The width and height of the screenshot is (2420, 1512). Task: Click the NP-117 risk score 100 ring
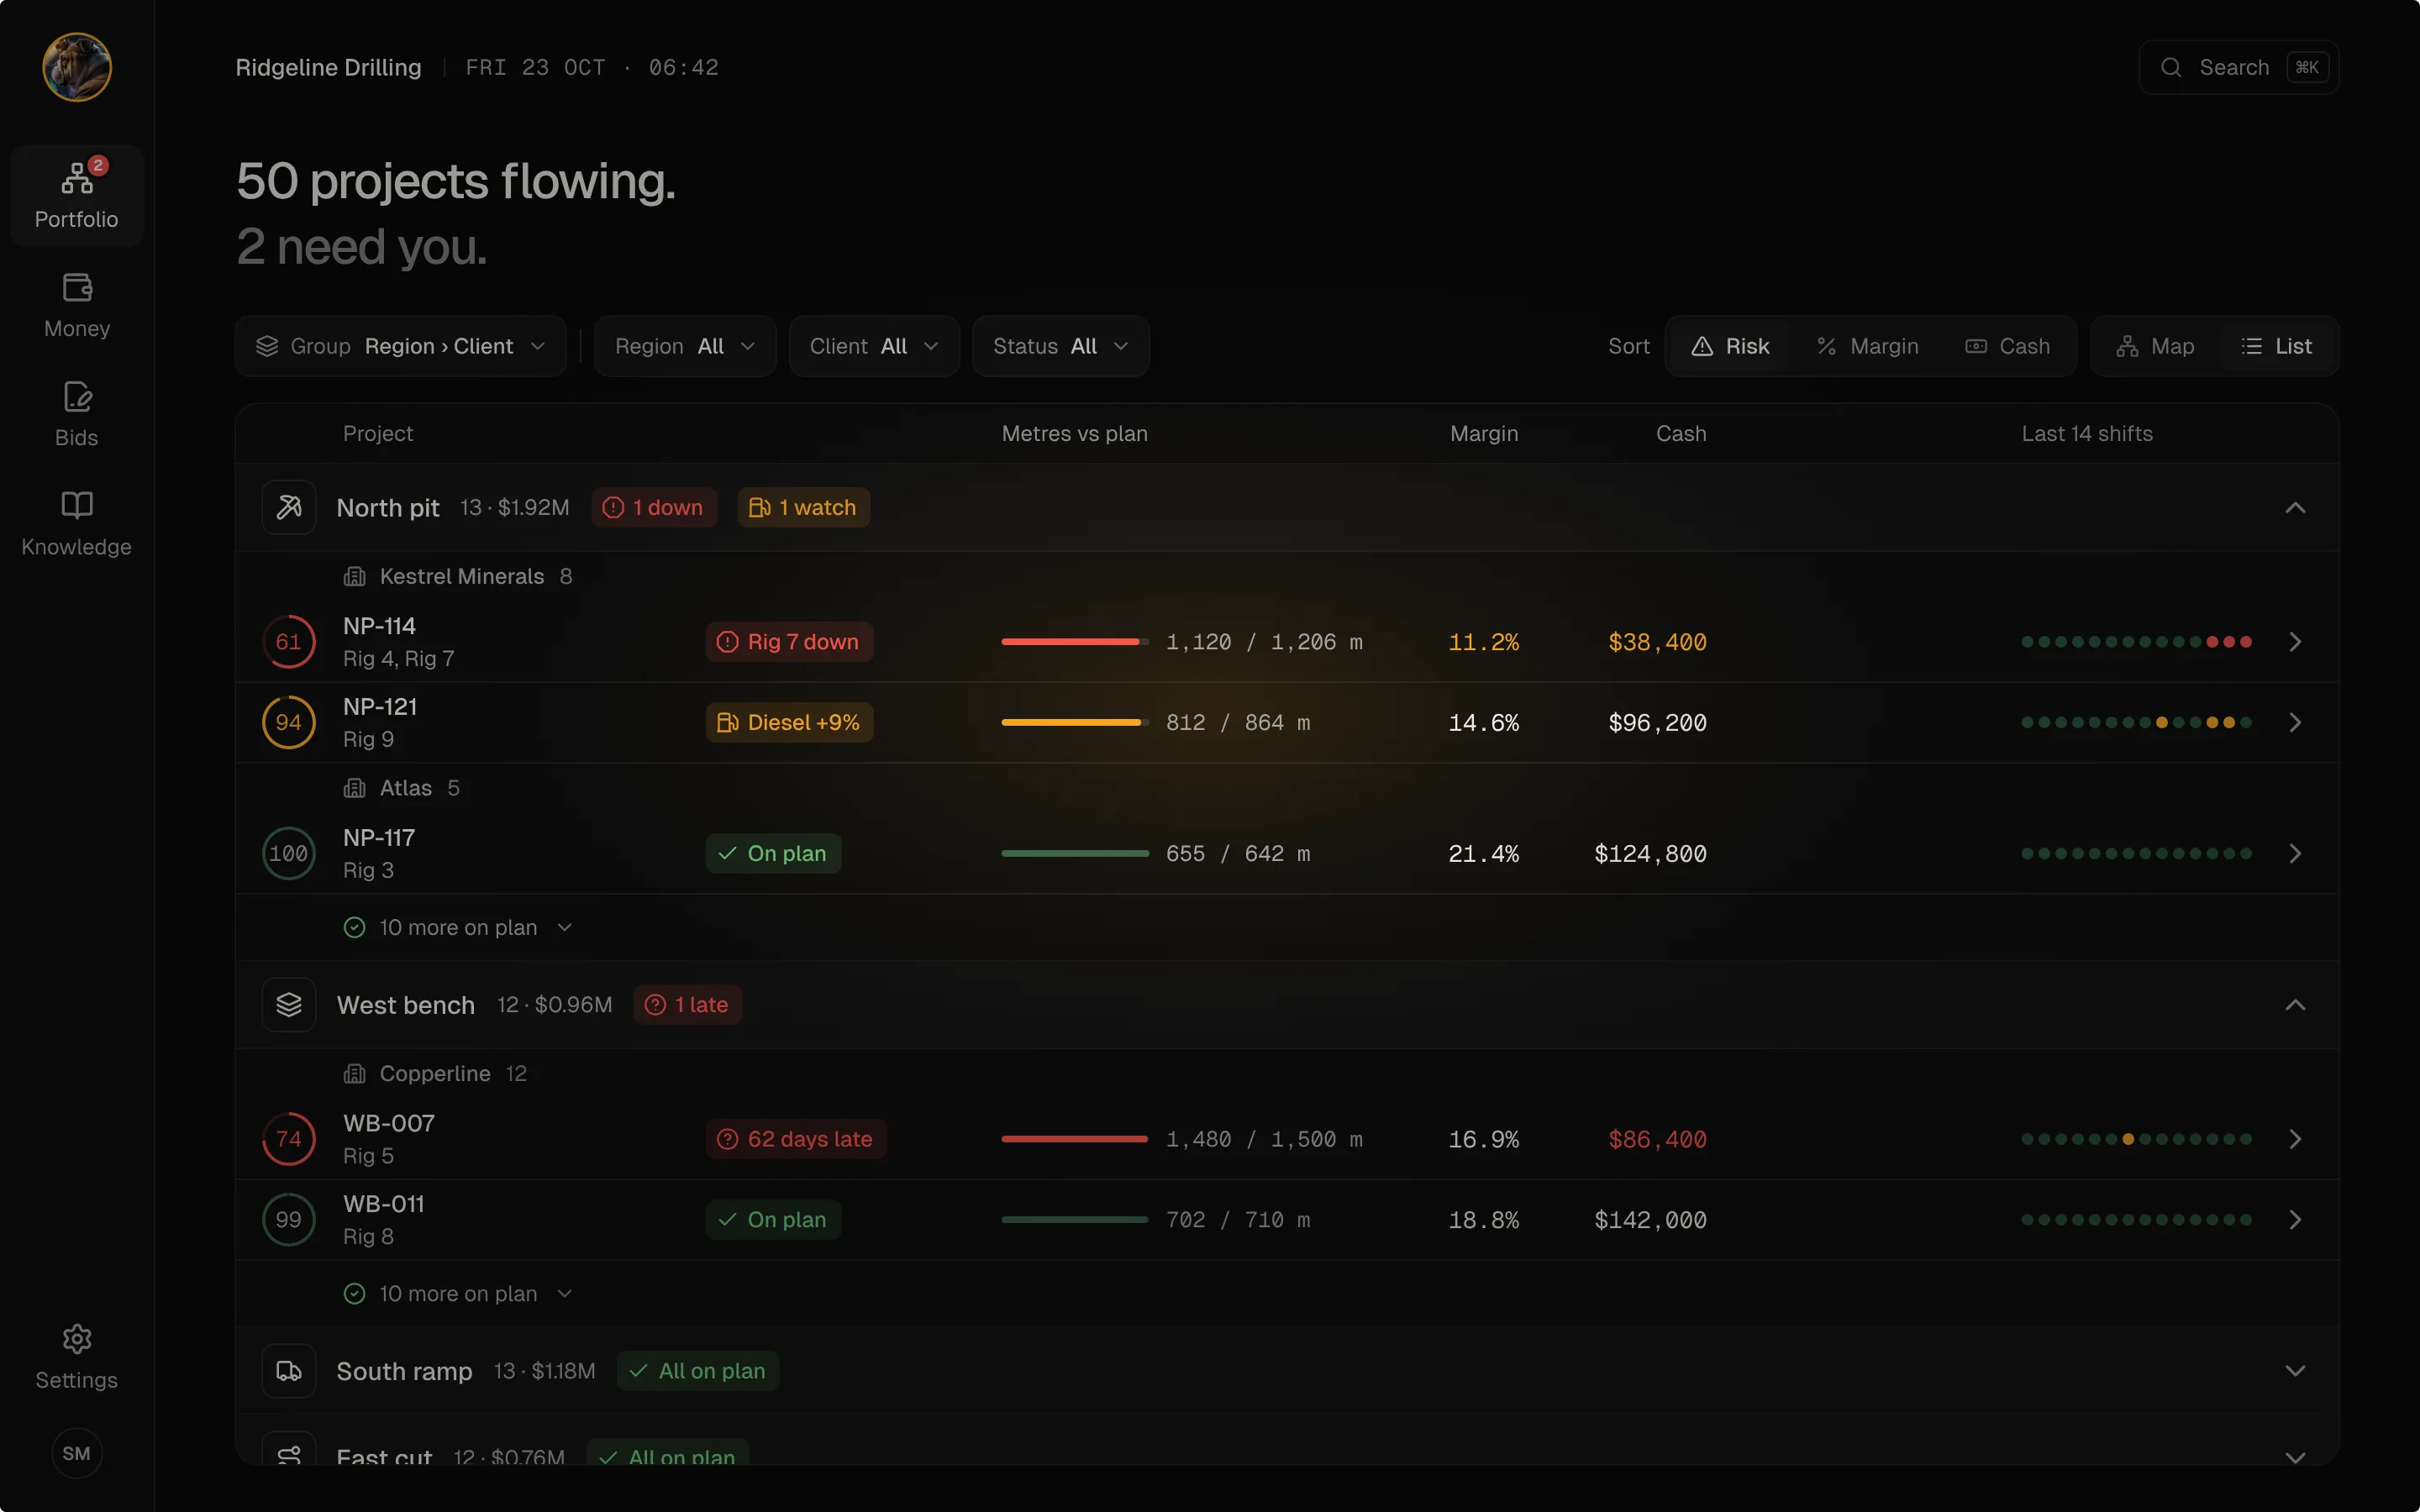[289, 854]
